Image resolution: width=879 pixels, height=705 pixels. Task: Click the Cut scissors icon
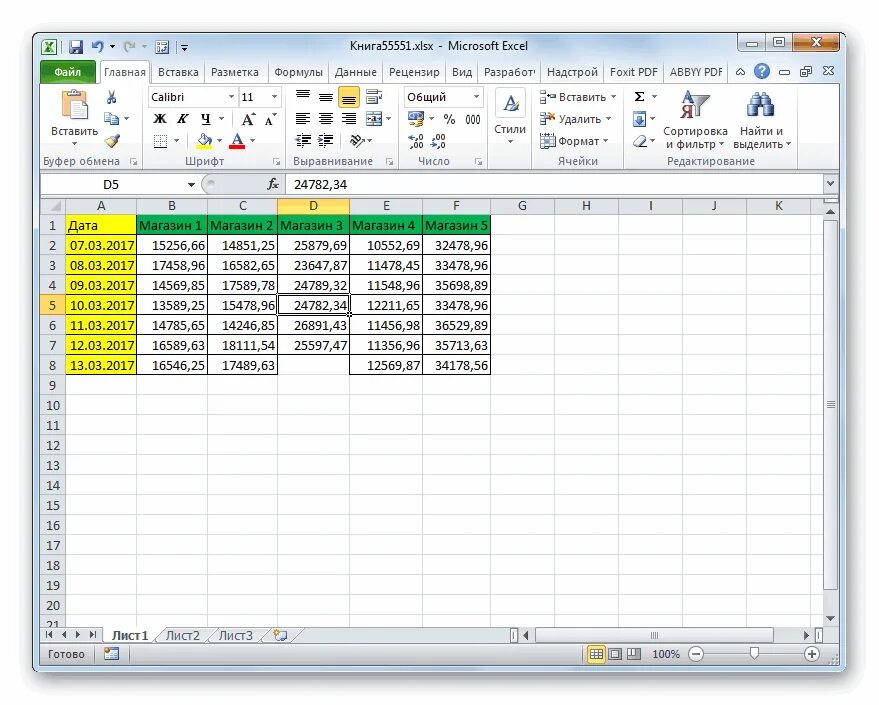point(112,98)
